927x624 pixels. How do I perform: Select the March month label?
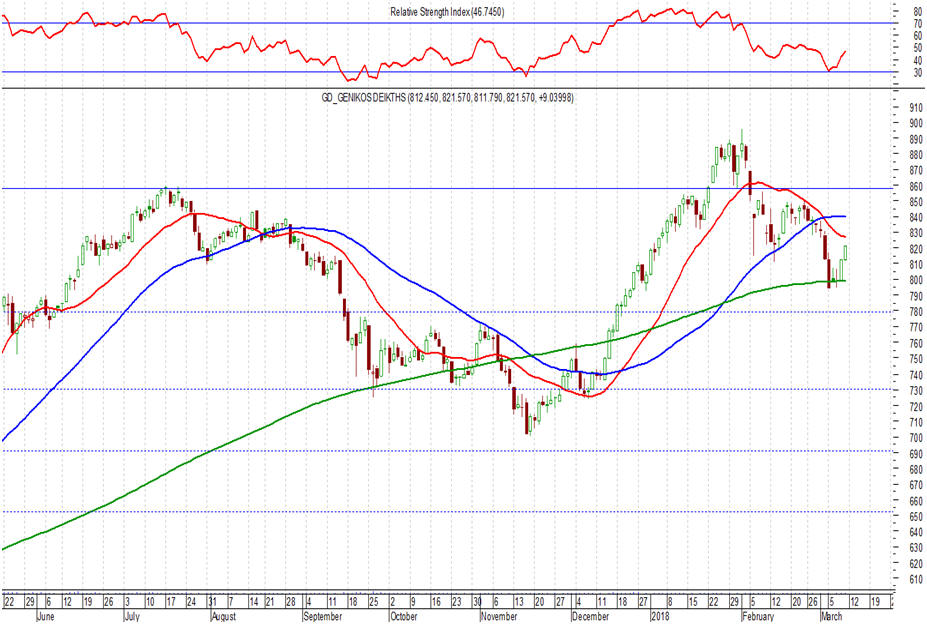point(831,616)
